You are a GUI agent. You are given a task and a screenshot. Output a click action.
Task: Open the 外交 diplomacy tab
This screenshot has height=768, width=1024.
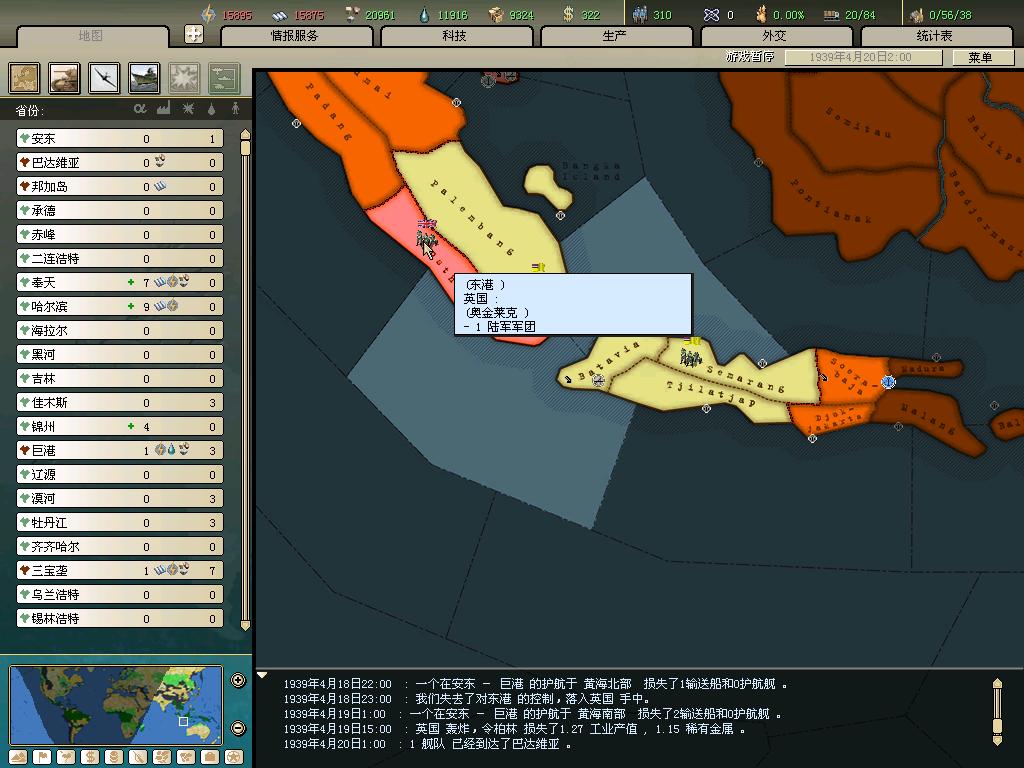[x=774, y=36]
